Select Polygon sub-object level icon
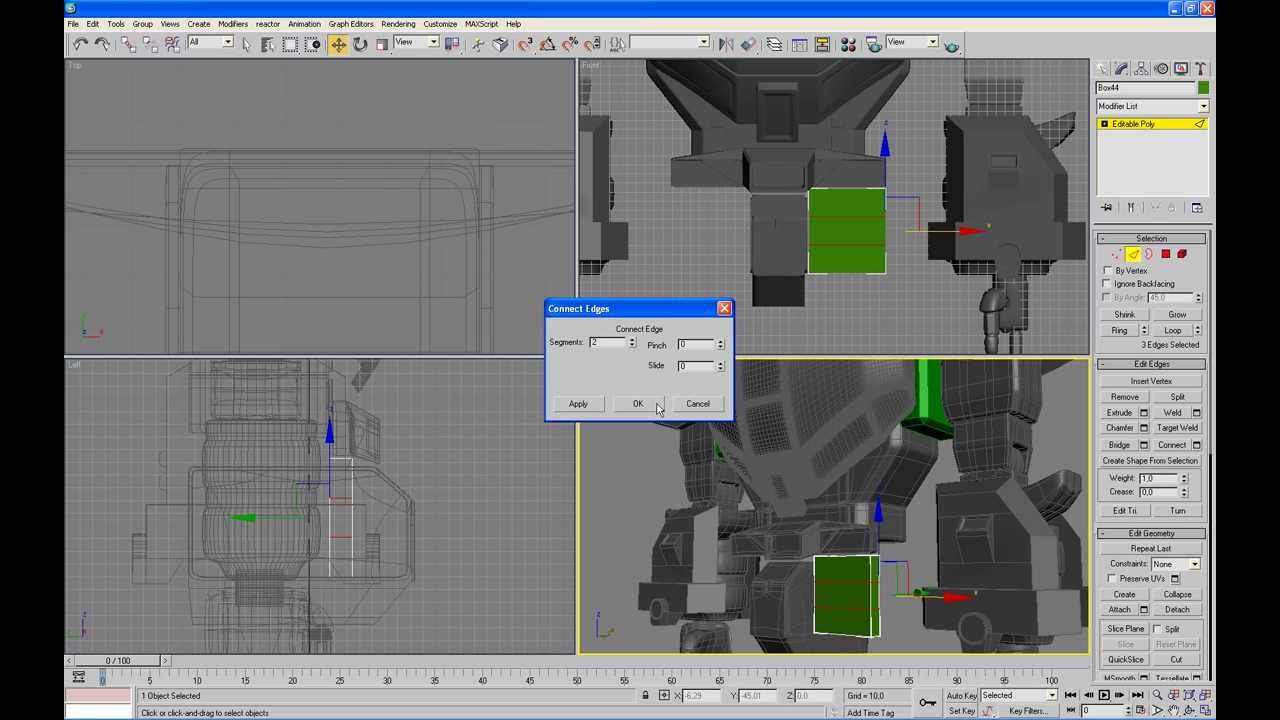This screenshot has width=1280, height=720. 1165,254
